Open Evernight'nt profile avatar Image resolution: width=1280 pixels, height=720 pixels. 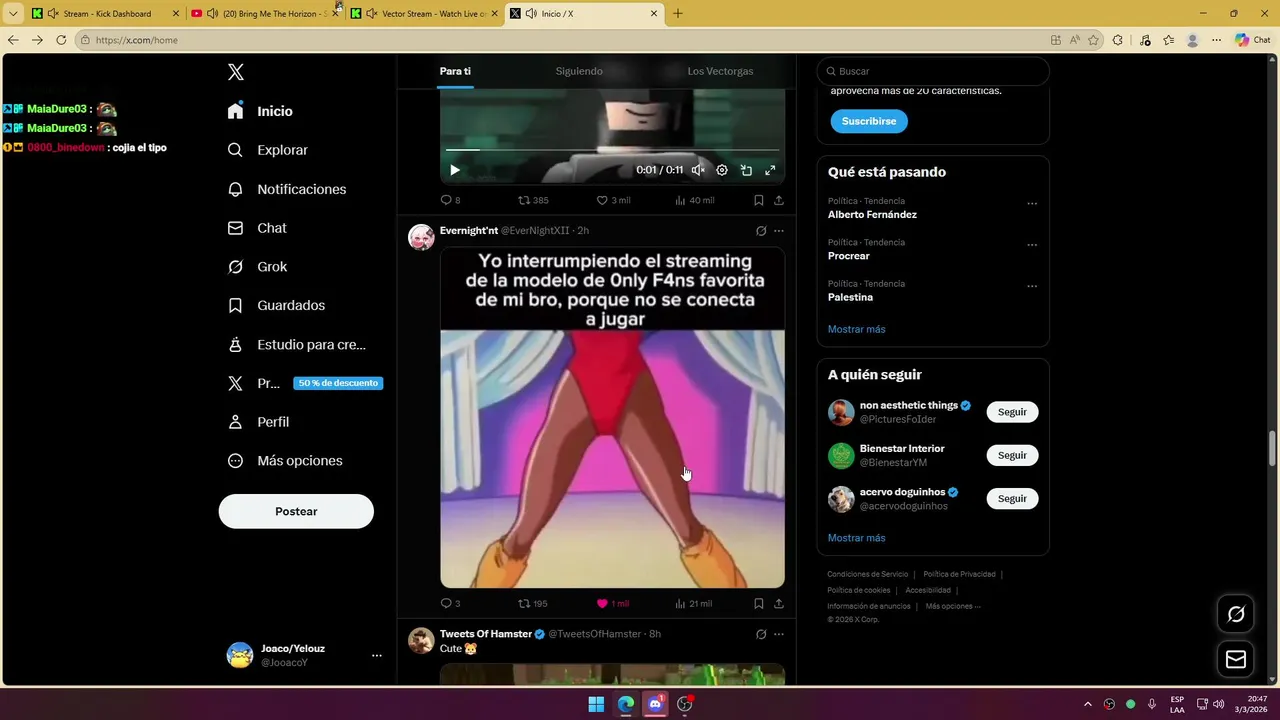421,237
